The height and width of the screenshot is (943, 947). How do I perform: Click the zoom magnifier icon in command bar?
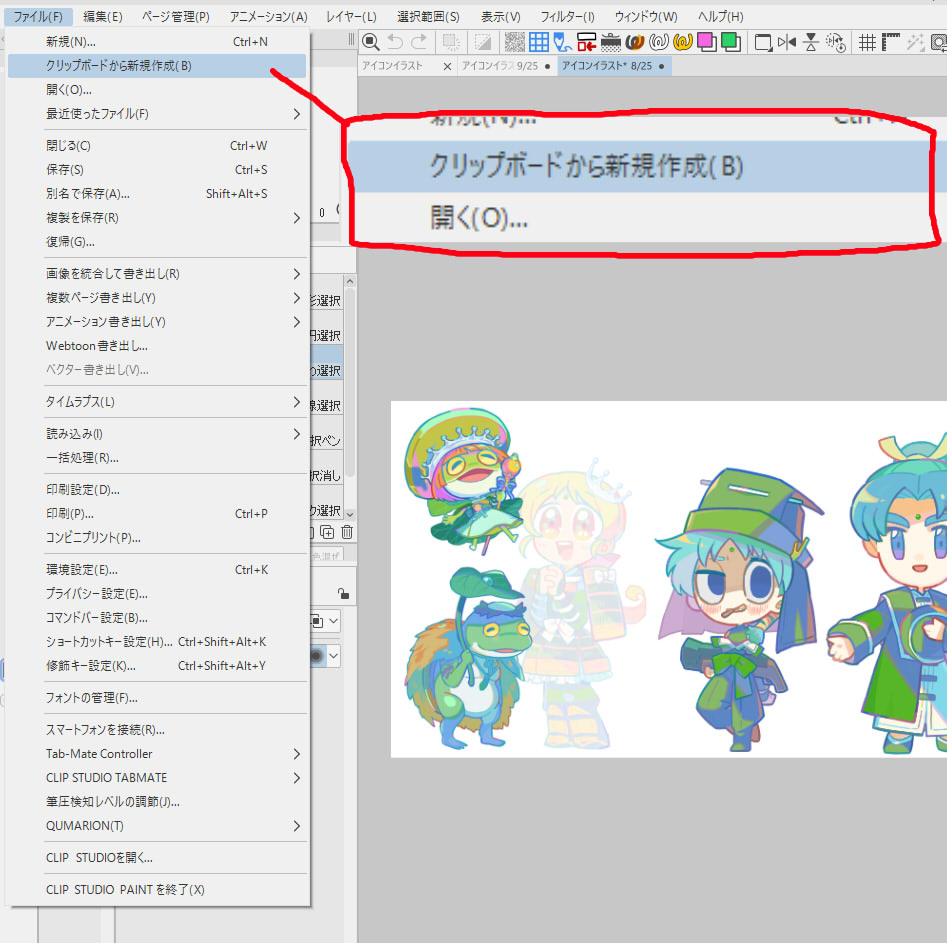tap(370, 42)
